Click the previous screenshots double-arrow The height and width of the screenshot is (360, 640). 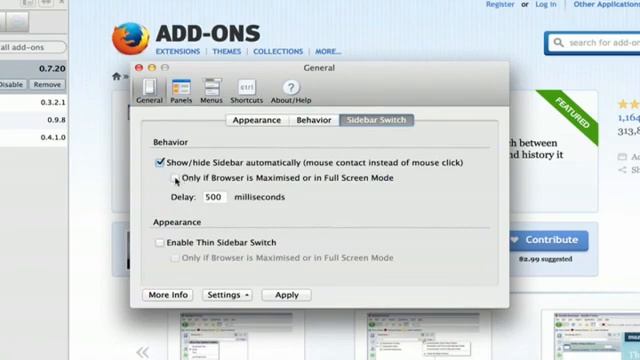click(x=142, y=352)
